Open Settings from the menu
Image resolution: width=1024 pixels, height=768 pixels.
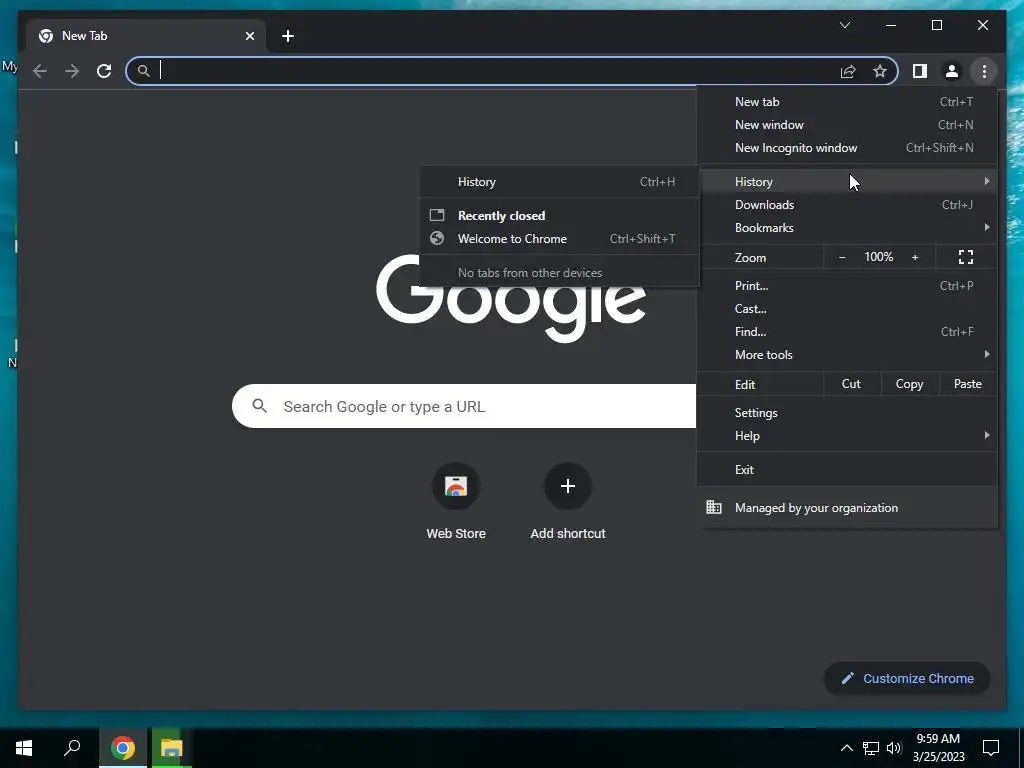click(847, 413)
